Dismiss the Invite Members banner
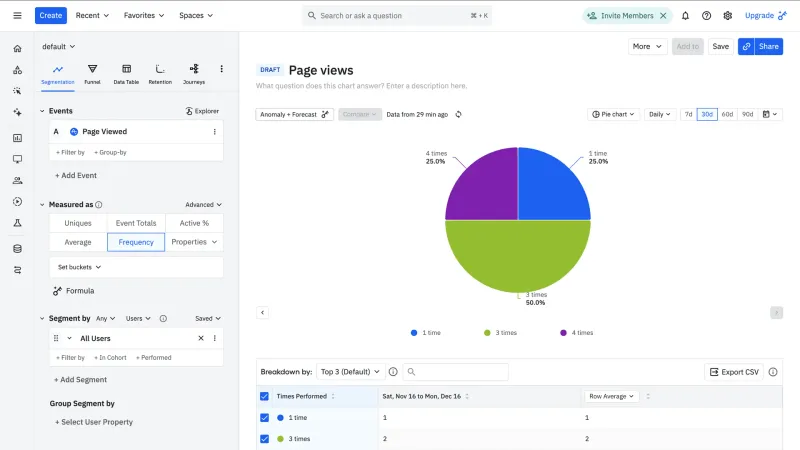 pos(663,16)
